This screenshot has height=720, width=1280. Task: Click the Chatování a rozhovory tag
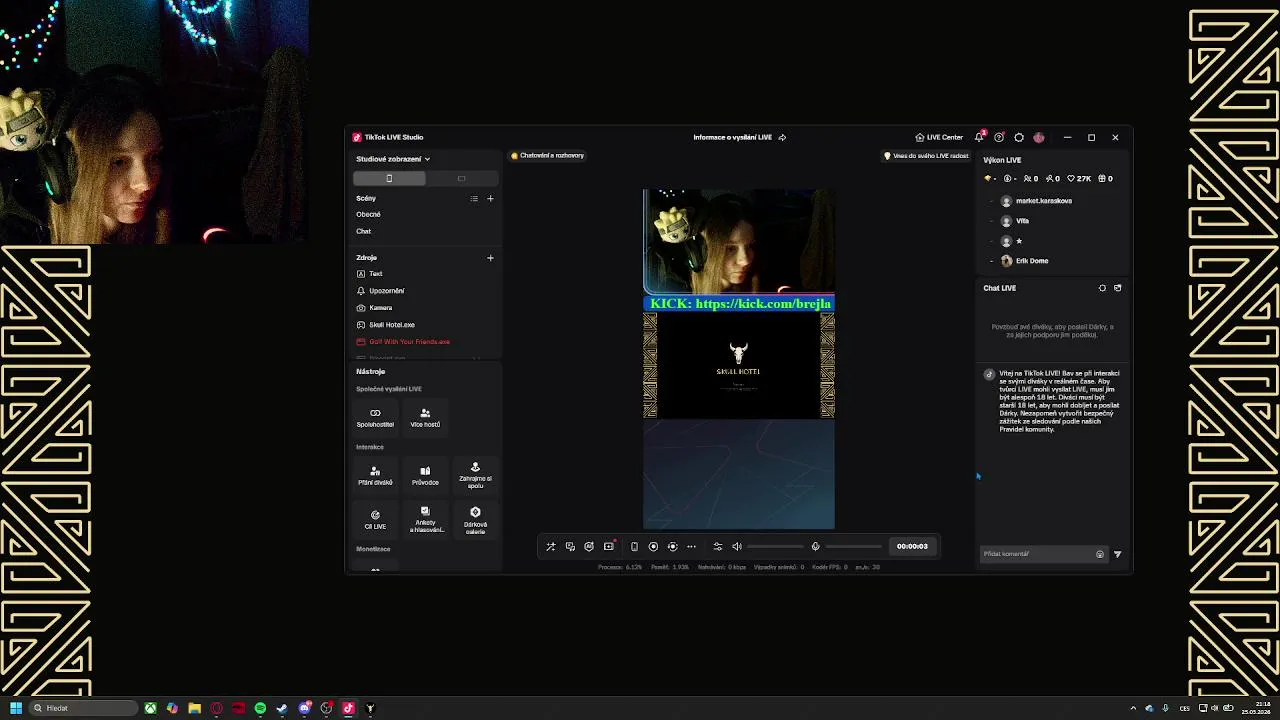(547, 155)
